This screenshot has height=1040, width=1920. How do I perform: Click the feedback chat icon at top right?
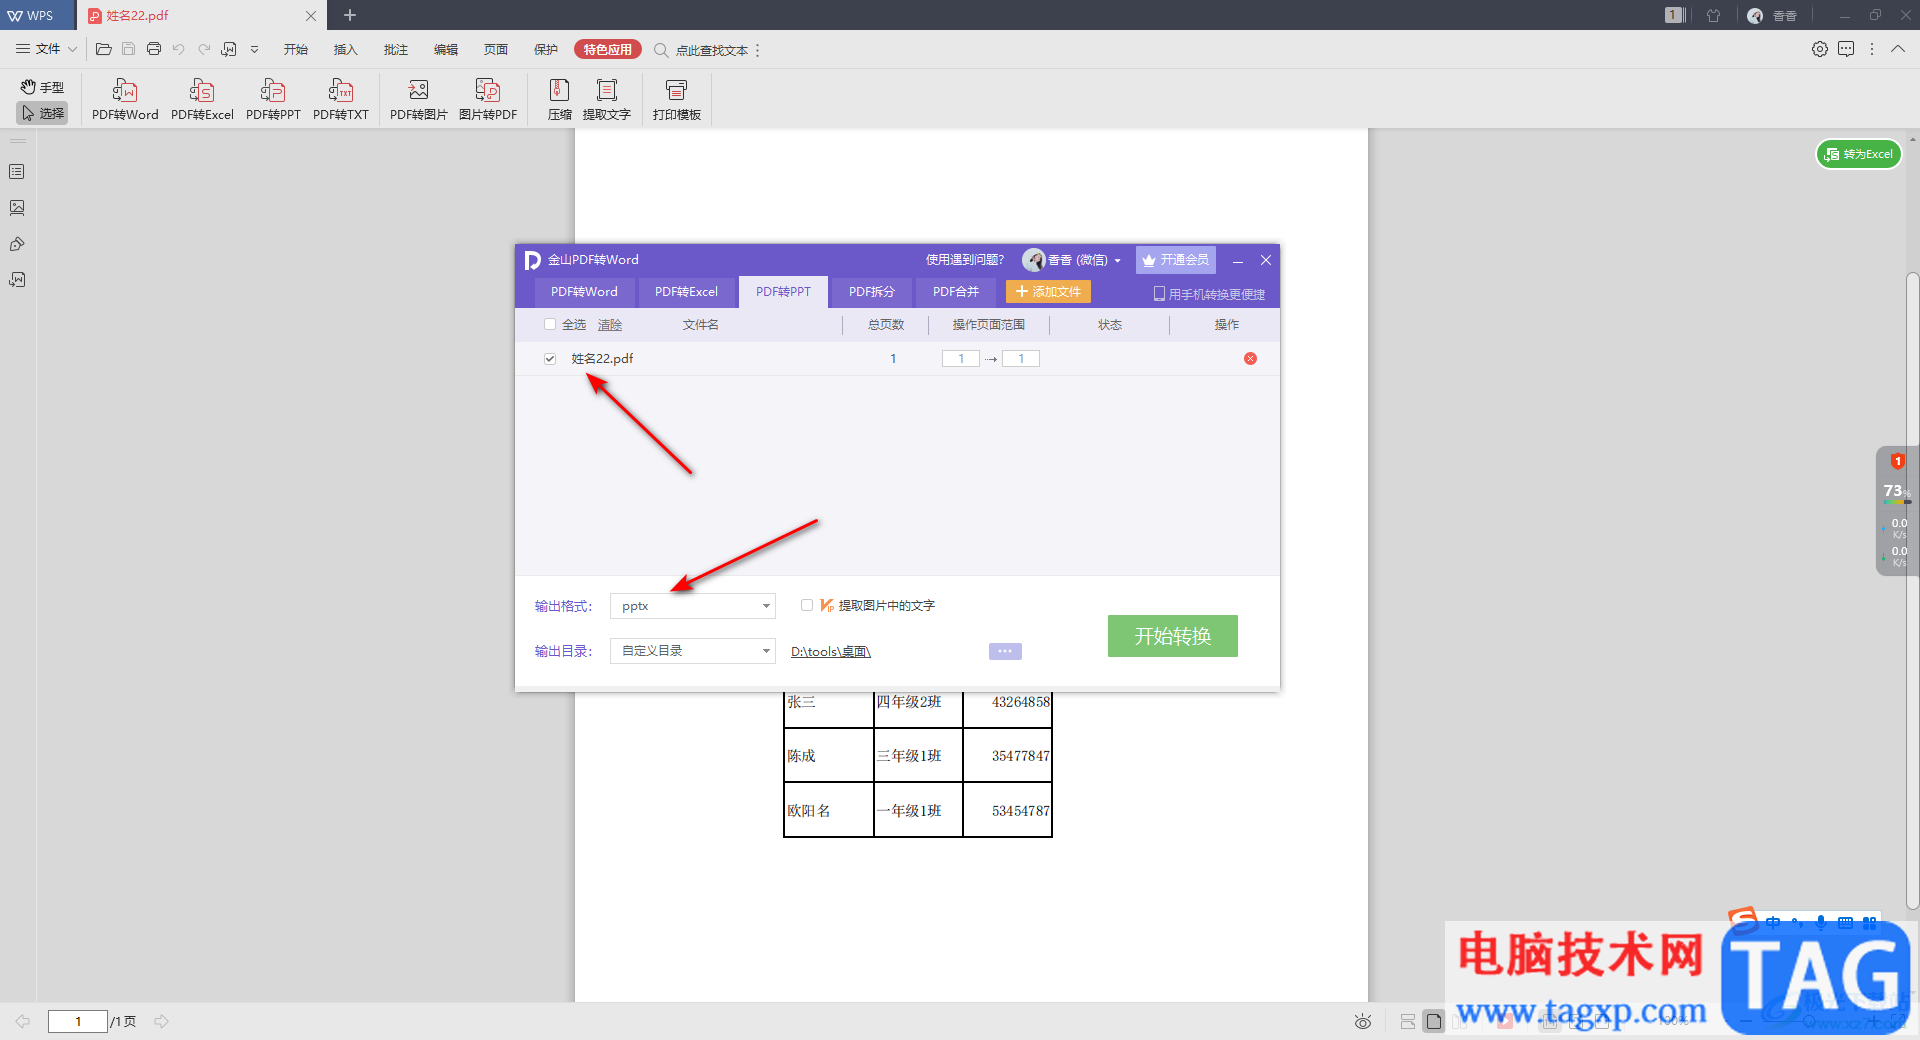pyautogui.click(x=1846, y=49)
